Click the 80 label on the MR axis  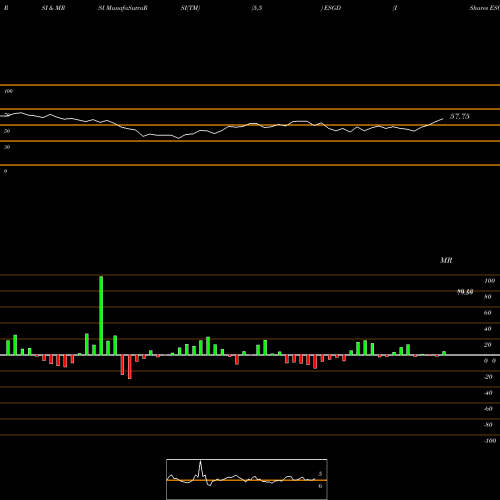(488, 297)
